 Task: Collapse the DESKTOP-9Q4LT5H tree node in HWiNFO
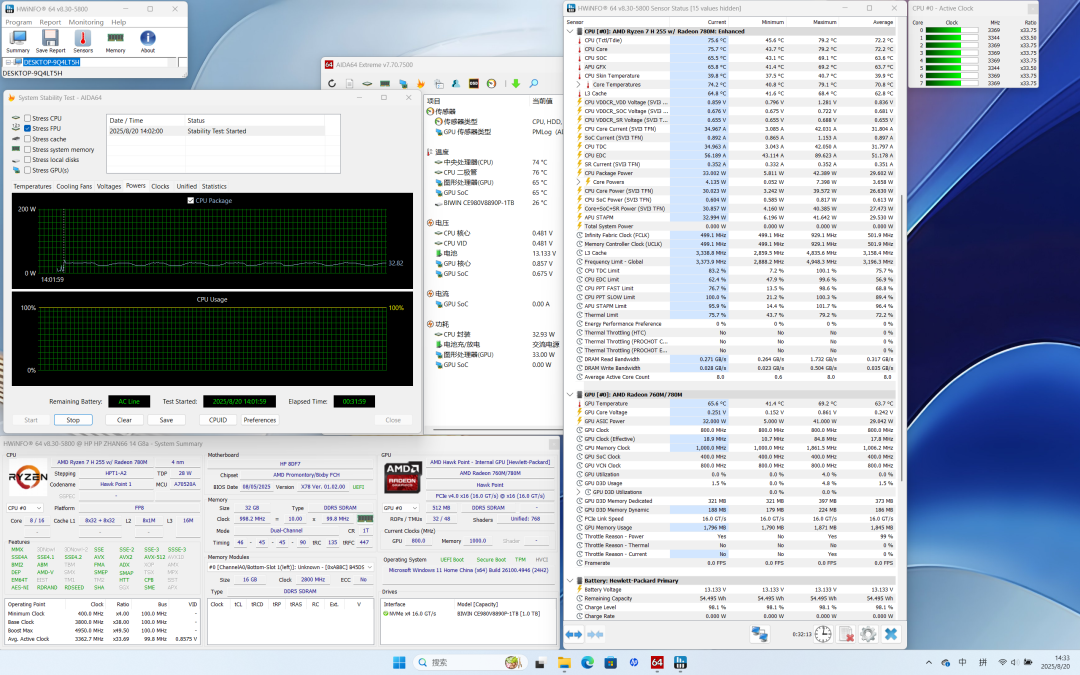coord(8,62)
